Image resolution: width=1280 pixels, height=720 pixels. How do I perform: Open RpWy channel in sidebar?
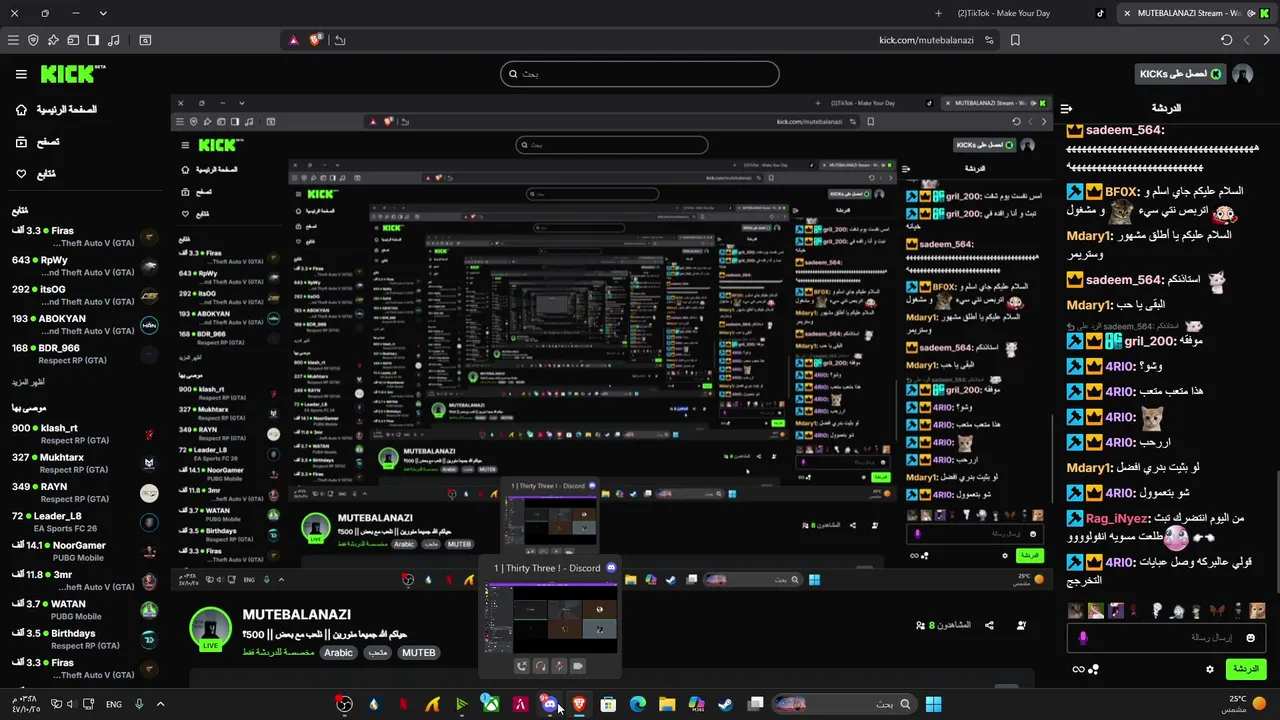[85, 266]
